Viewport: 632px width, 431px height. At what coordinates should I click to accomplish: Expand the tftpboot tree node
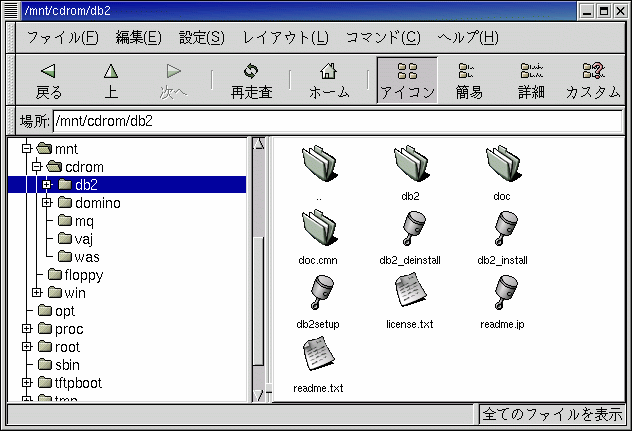coord(27,383)
